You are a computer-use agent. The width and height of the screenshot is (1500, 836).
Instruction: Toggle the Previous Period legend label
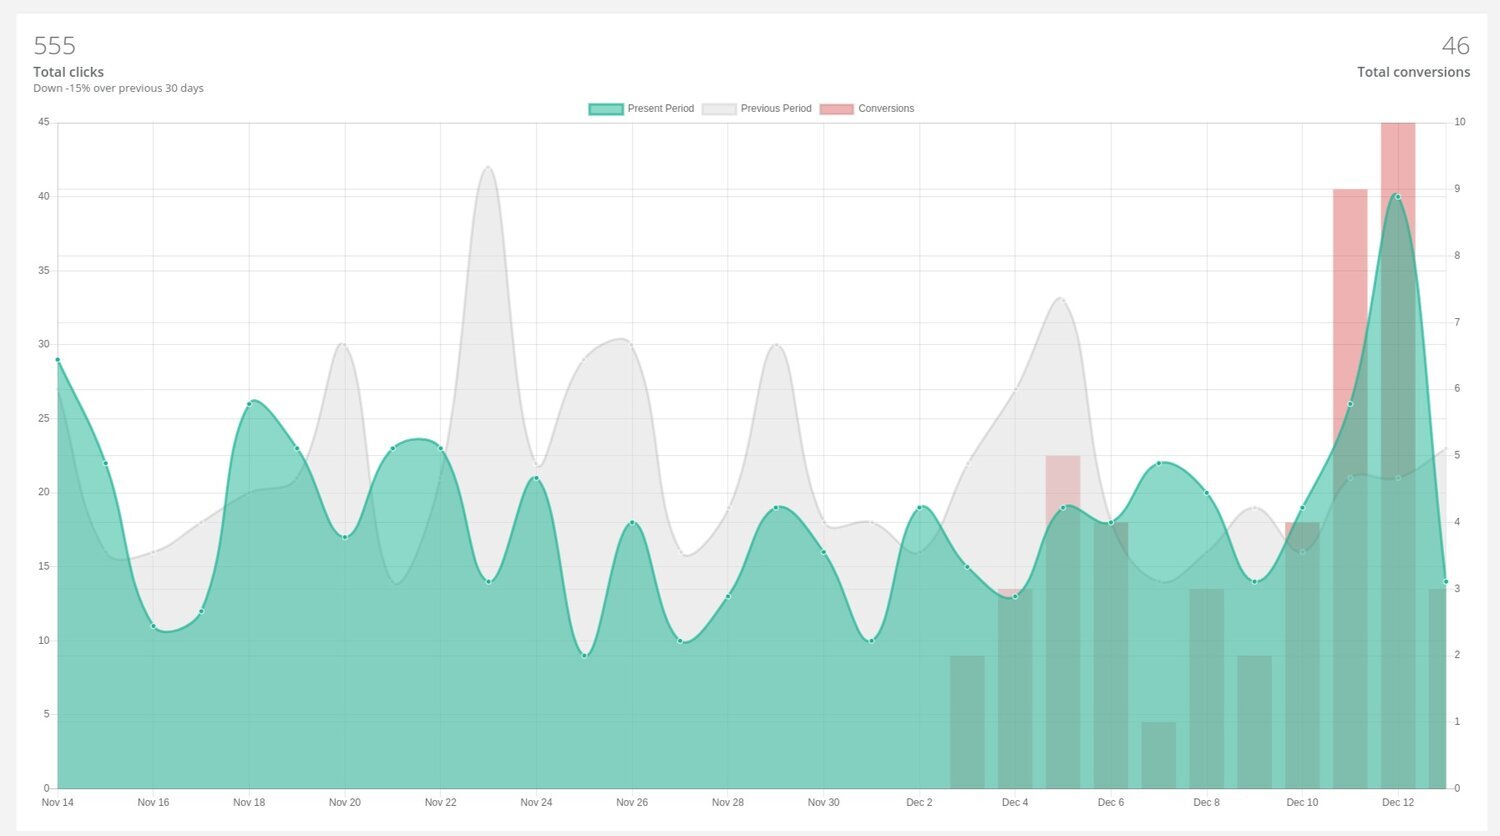775,109
